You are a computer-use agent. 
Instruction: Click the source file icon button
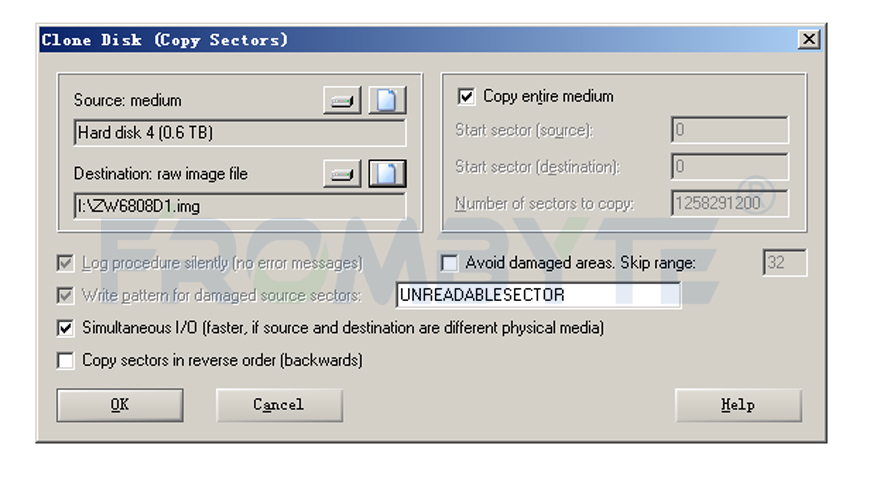tap(387, 101)
